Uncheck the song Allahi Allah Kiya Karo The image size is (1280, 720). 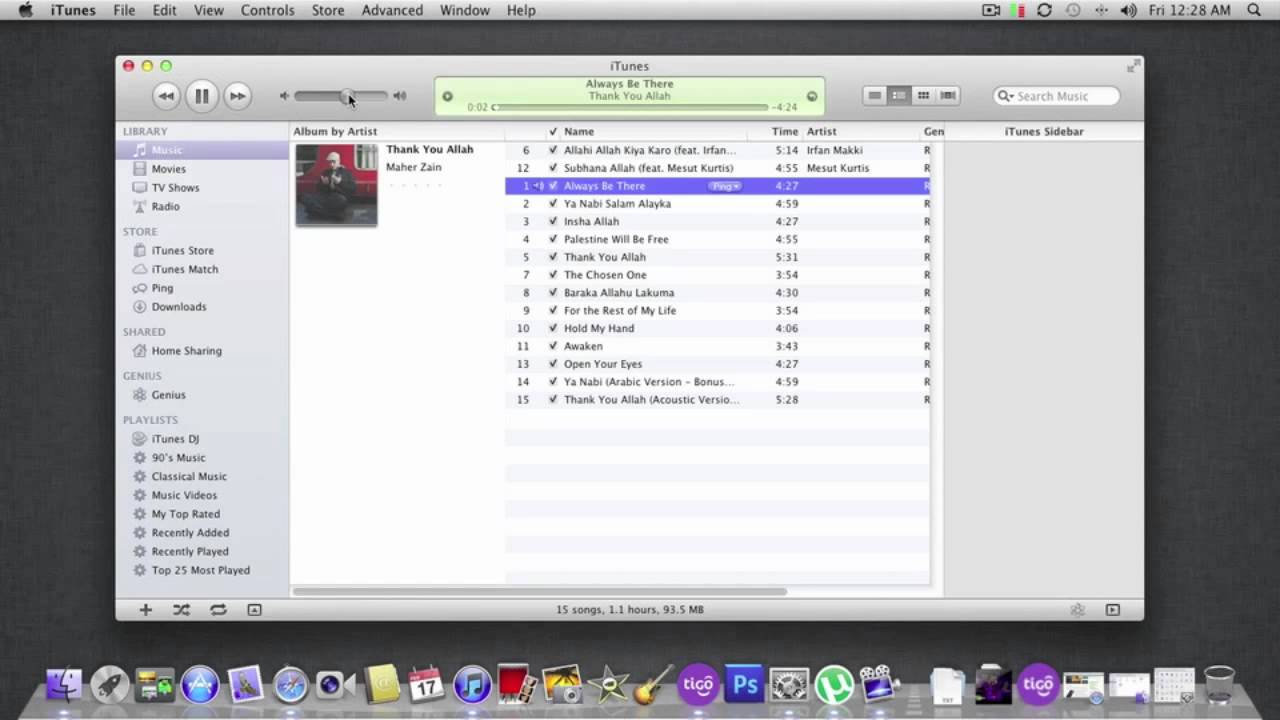click(x=553, y=150)
